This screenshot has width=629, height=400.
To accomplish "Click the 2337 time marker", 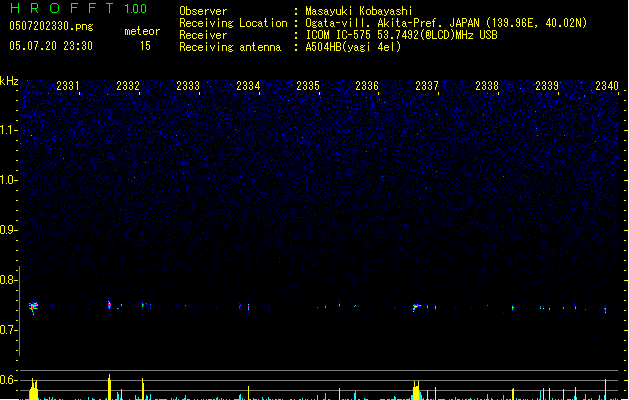I will click(x=427, y=86).
